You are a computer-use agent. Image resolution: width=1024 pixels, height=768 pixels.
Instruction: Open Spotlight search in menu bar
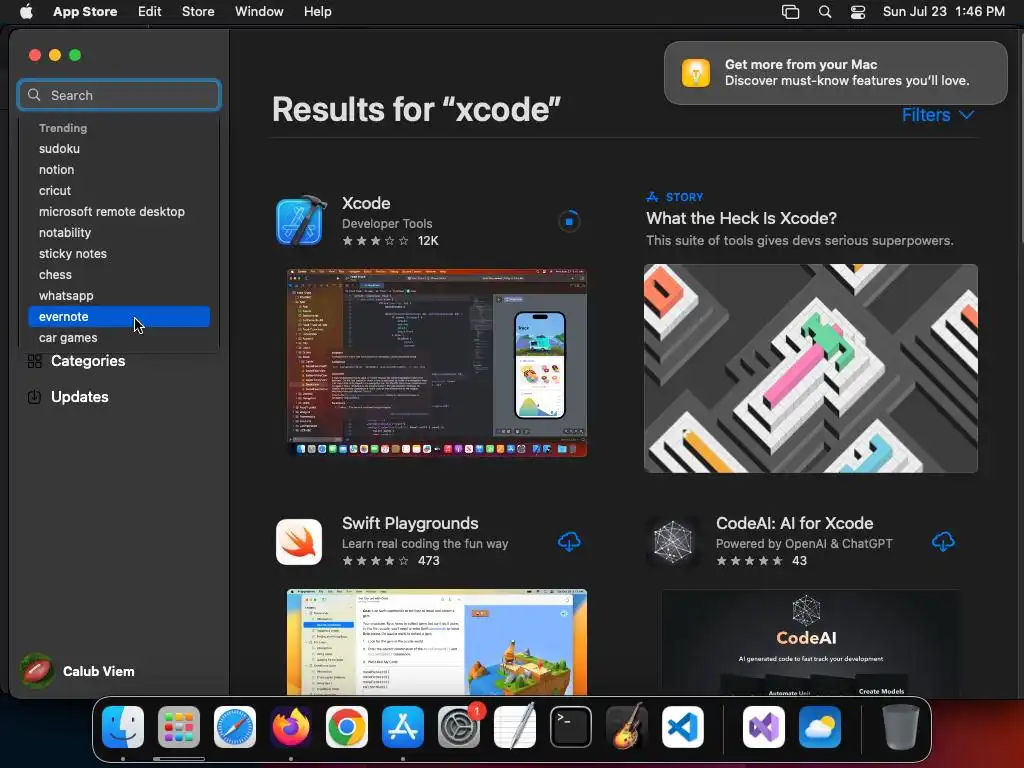pyautogui.click(x=825, y=11)
